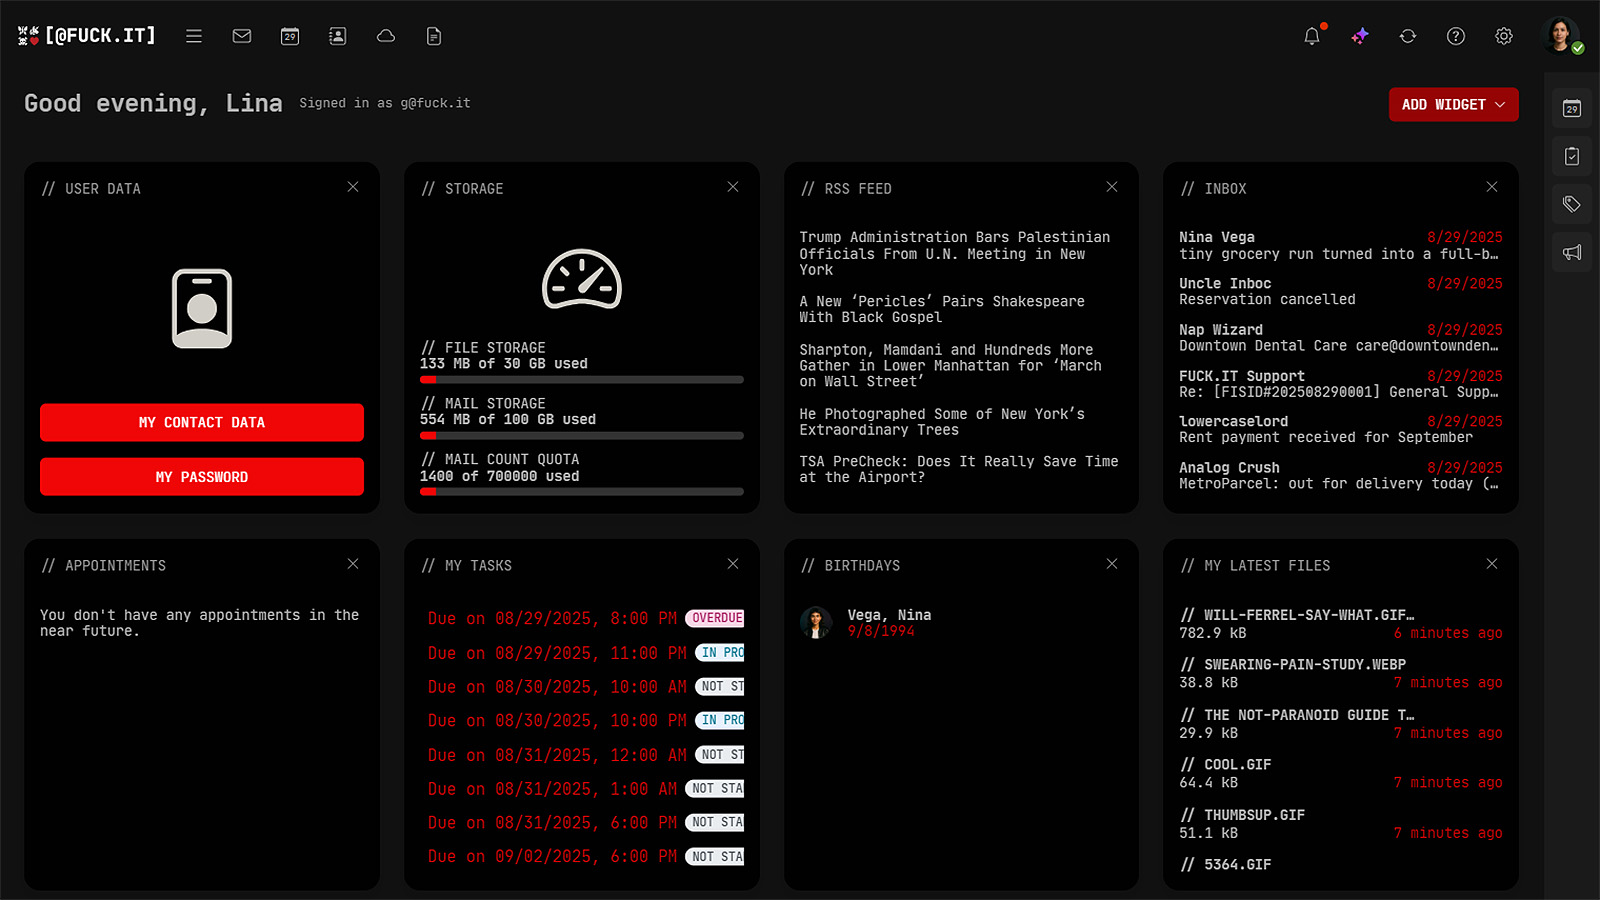Open the cloud drive icon
The width and height of the screenshot is (1600, 900).
coord(386,36)
